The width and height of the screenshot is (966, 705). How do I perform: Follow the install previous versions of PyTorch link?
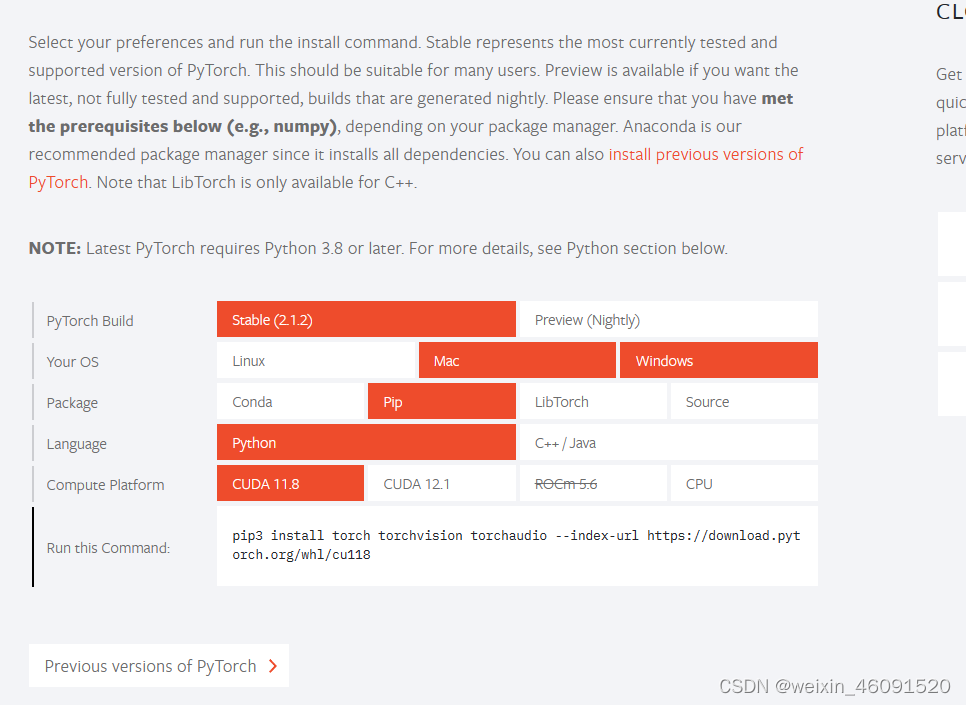705,155
